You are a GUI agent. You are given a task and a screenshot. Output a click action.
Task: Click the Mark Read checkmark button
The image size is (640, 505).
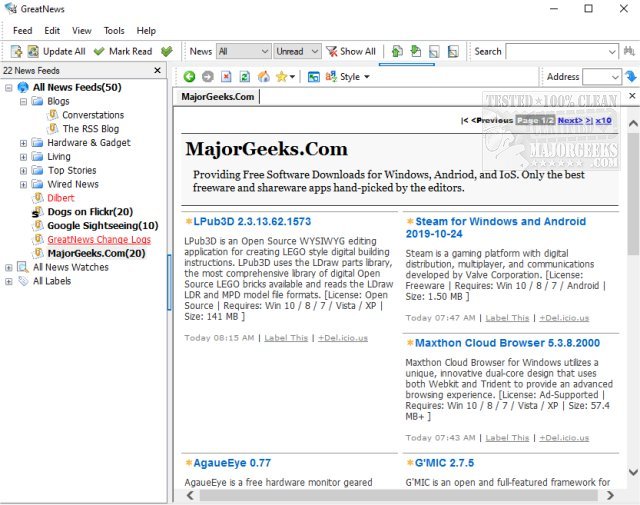(123, 51)
